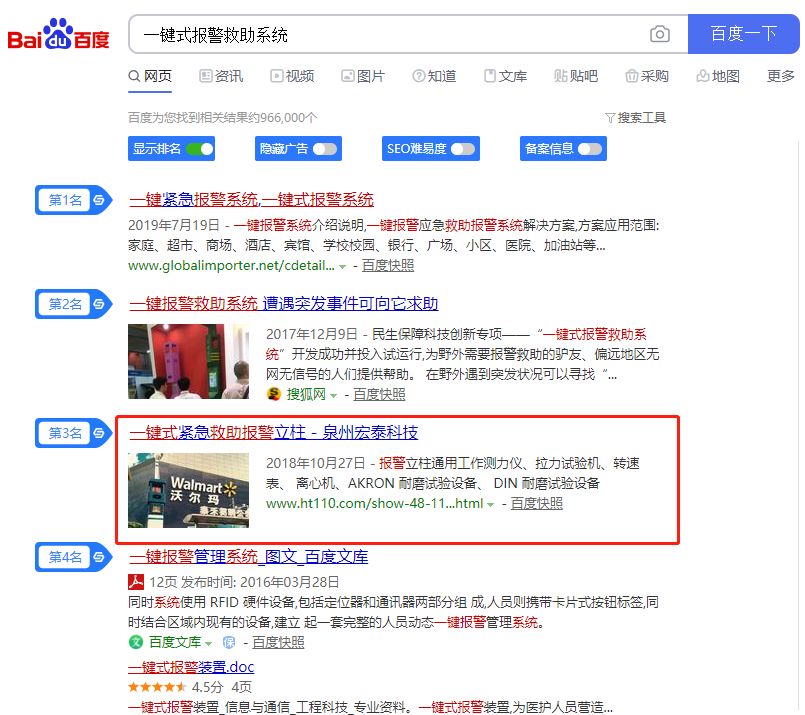The width and height of the screenshot is (805, 715).
Task: Click the search tools filter icon
Action: tap(610, 118)
